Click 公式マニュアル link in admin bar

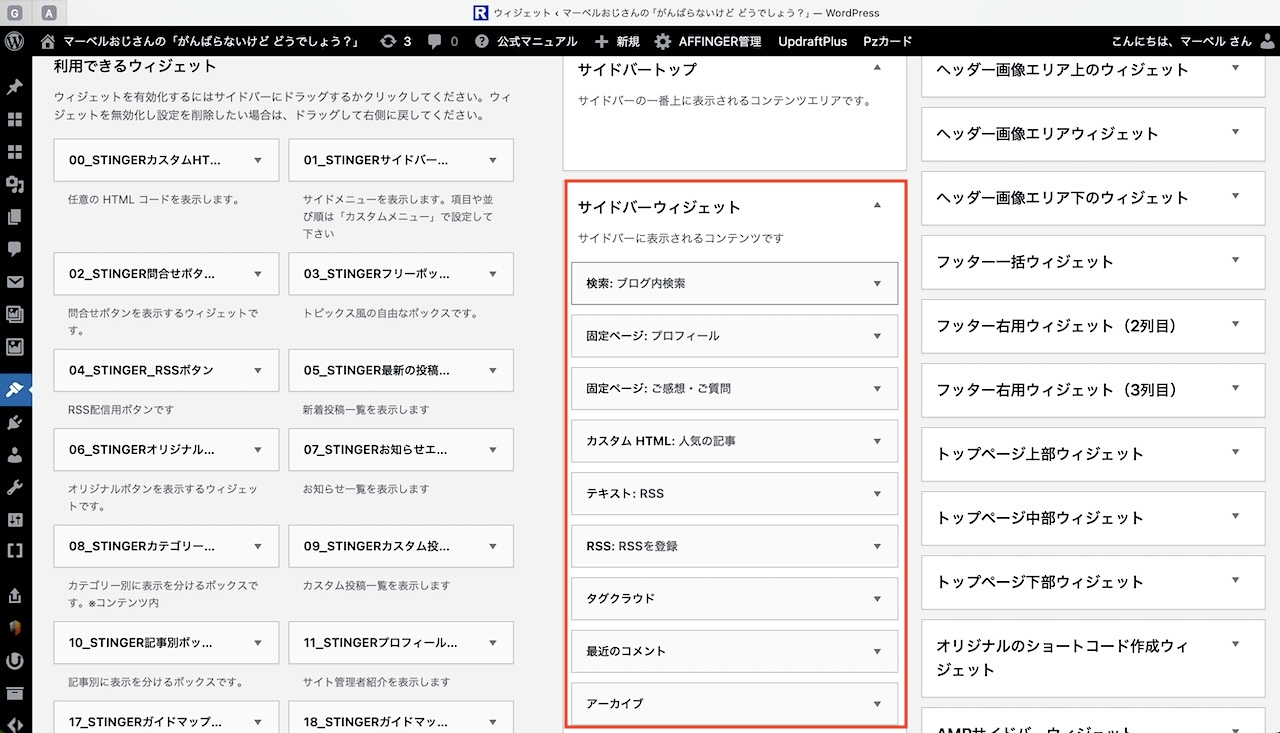[x=527, y=41]
